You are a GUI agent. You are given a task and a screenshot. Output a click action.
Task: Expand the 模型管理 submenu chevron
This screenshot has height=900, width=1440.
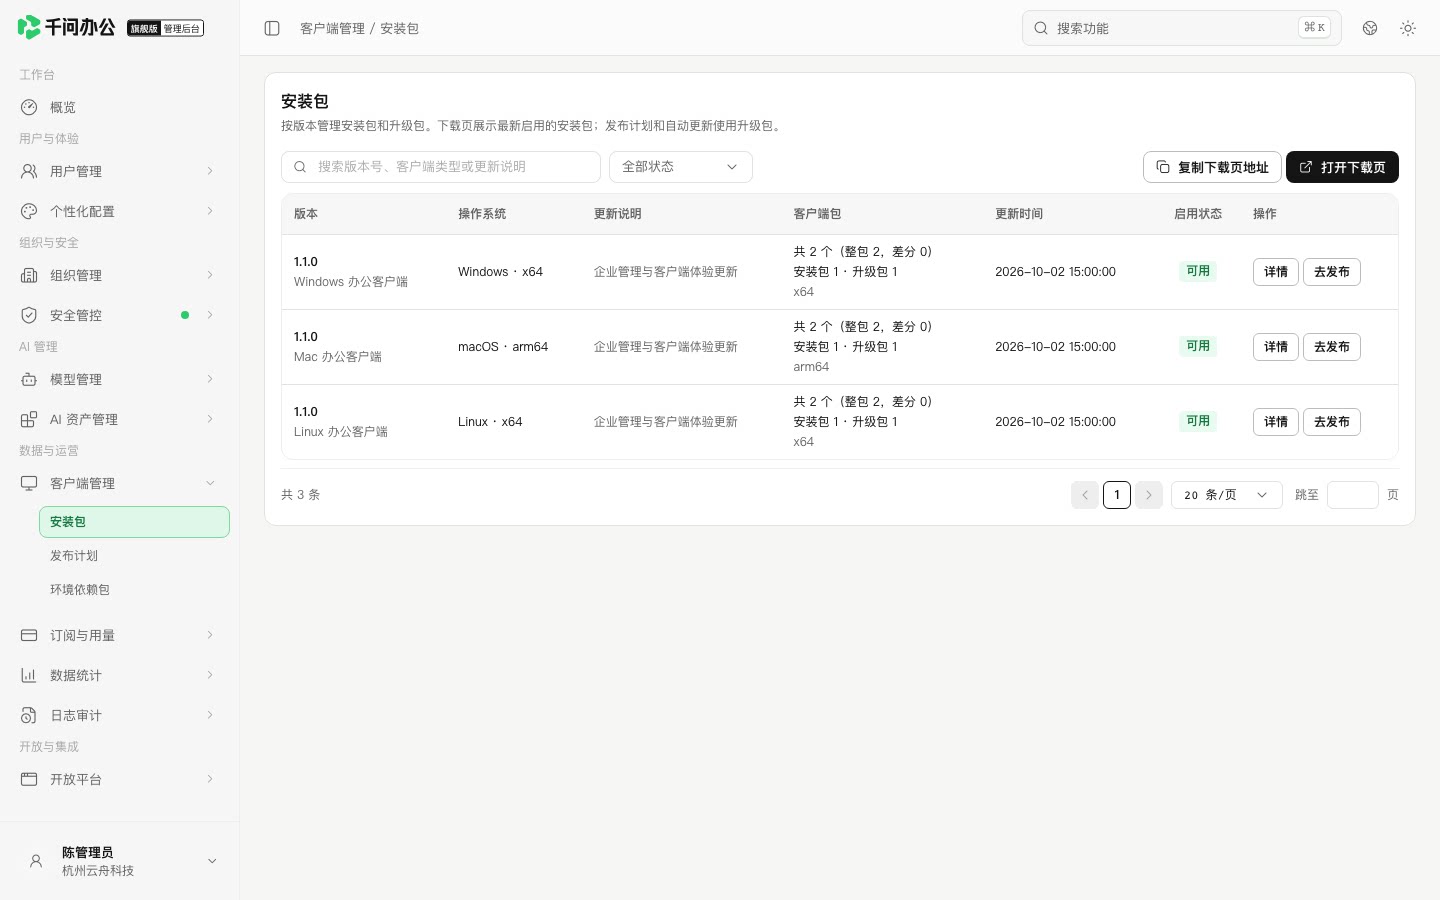(x=210, y=379)
